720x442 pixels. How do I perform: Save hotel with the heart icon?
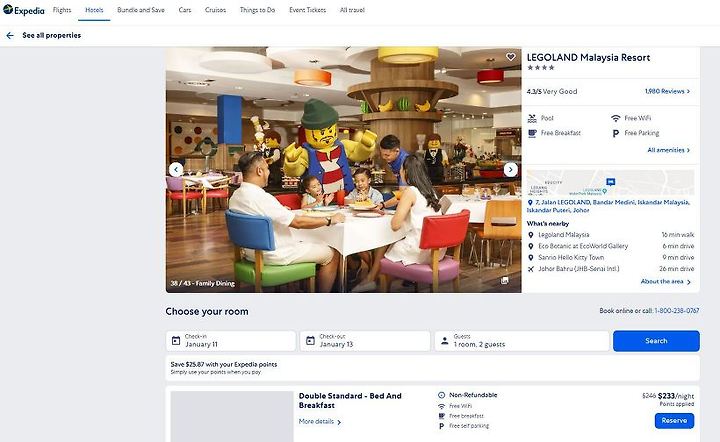[x=511, y=57]
